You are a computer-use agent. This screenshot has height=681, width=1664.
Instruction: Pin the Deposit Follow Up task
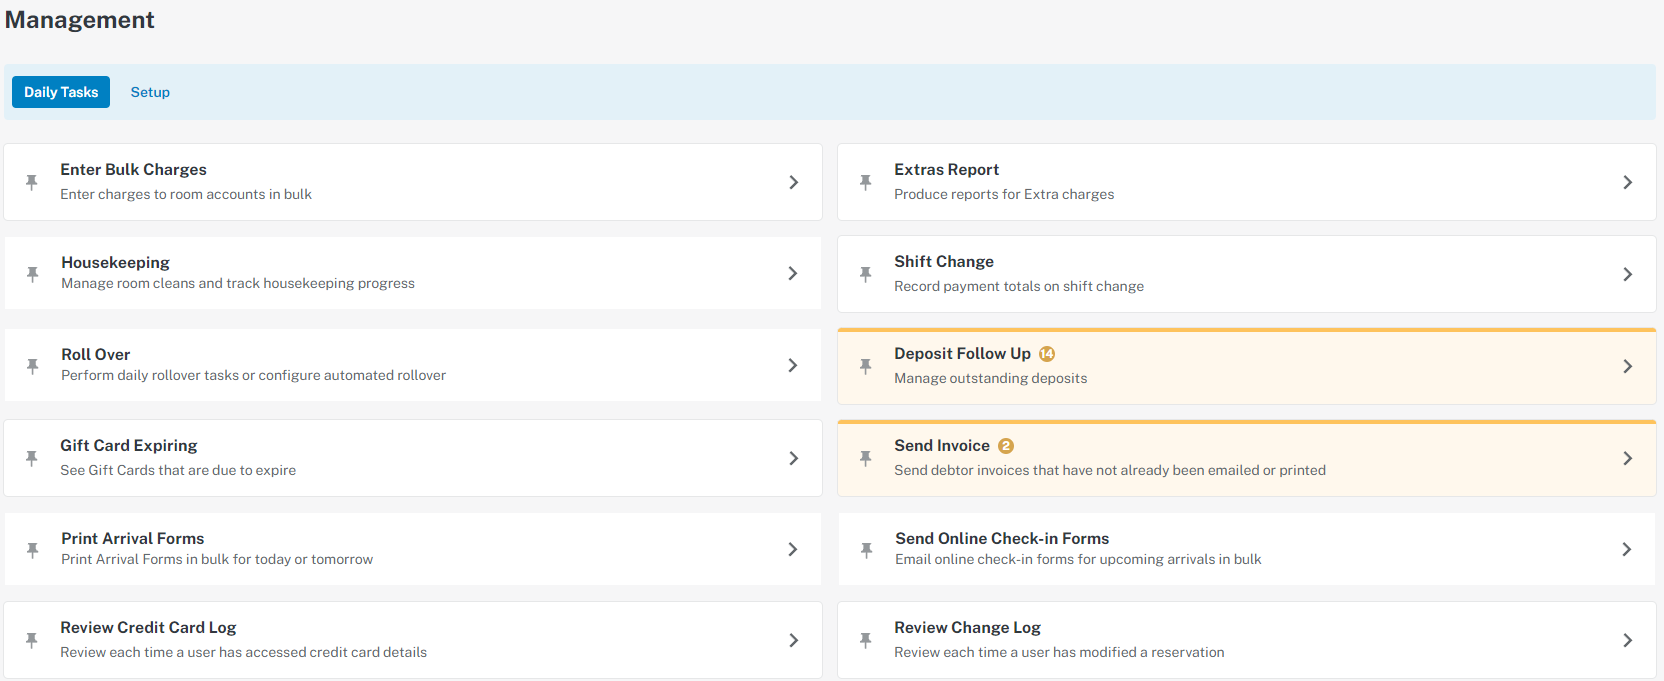coord(866,366)
